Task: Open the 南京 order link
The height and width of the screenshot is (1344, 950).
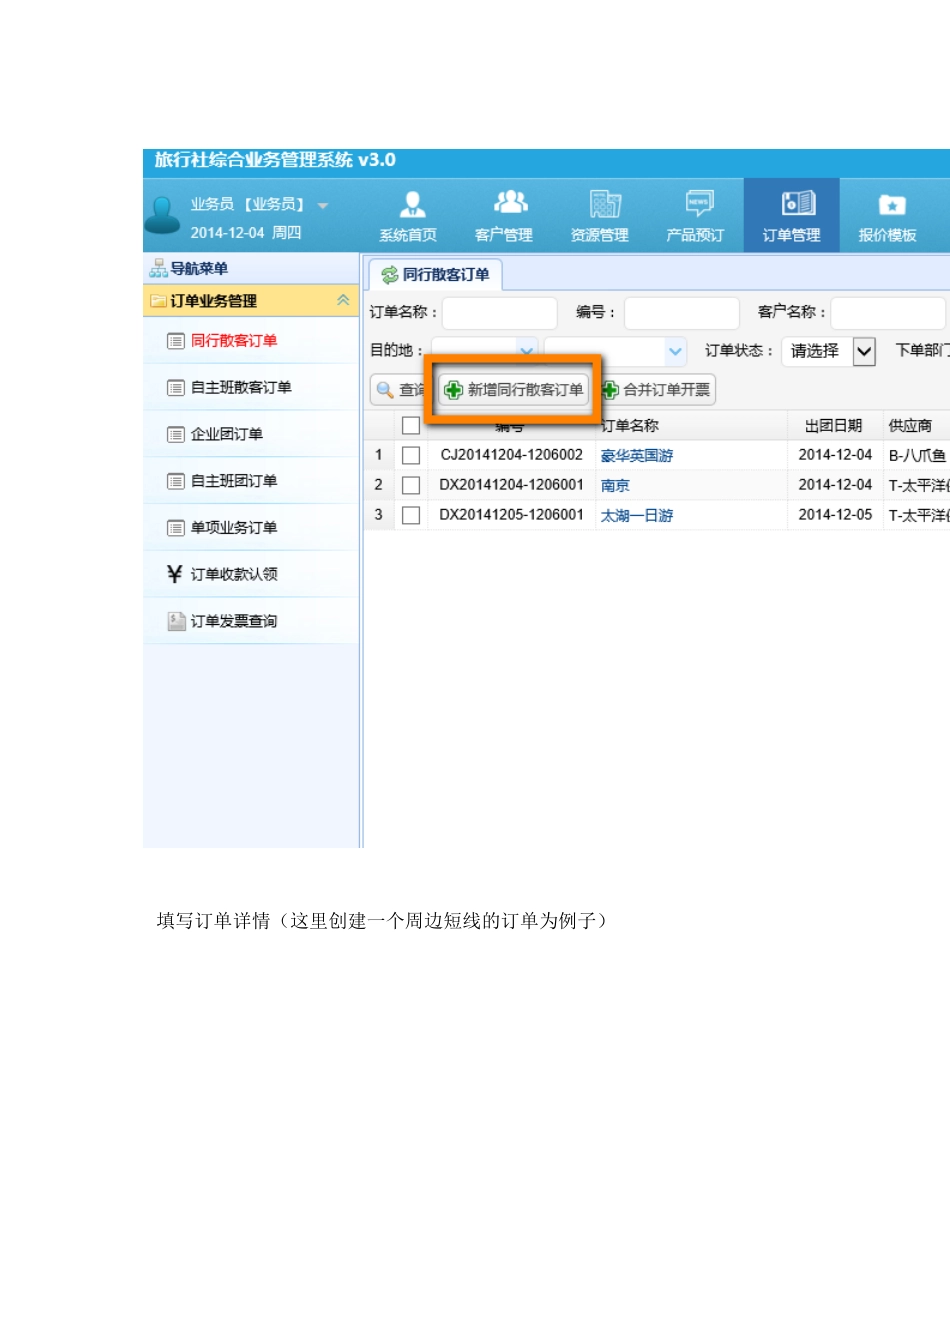Action: point(615,486)
